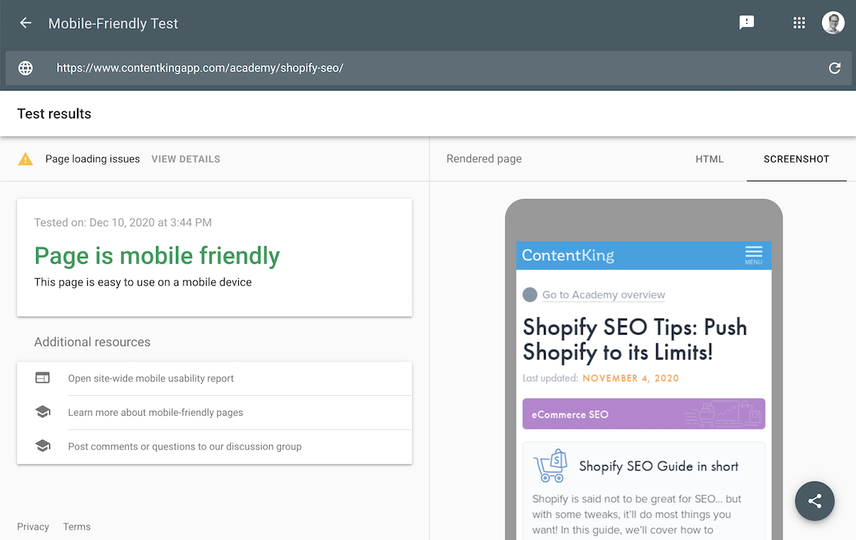Image resolution: width=856 pixels, height=540 pixels.
Task: Click graduation cap icon beside Learn more
Action: [x=43, y=412]
